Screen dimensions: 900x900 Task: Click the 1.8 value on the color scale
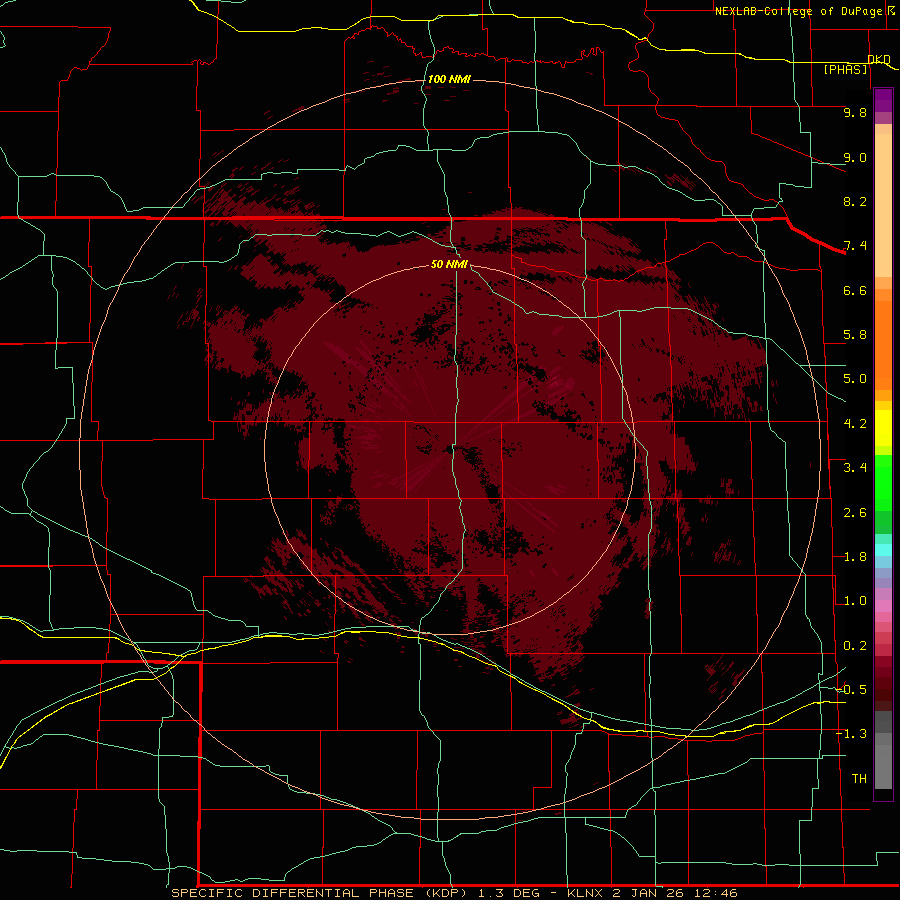pyautogui.click(x=855, y=557)
